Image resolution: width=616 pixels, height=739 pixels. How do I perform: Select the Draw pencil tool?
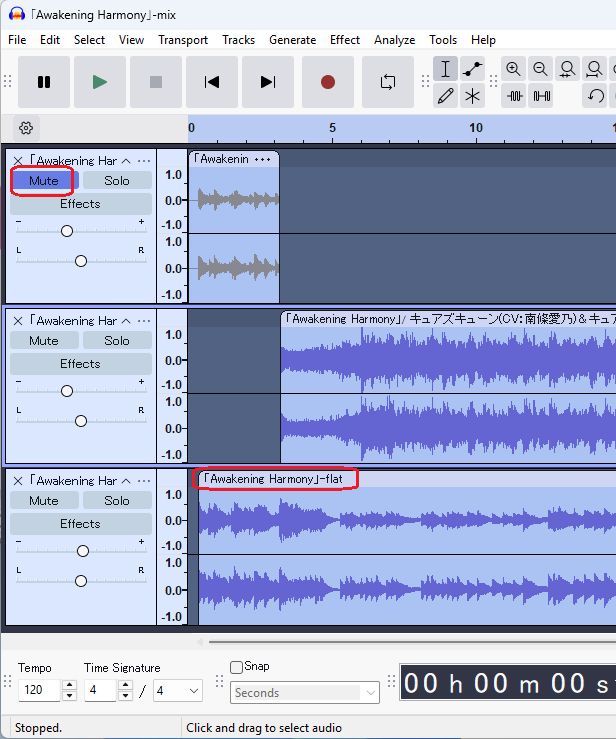point(445,96)
